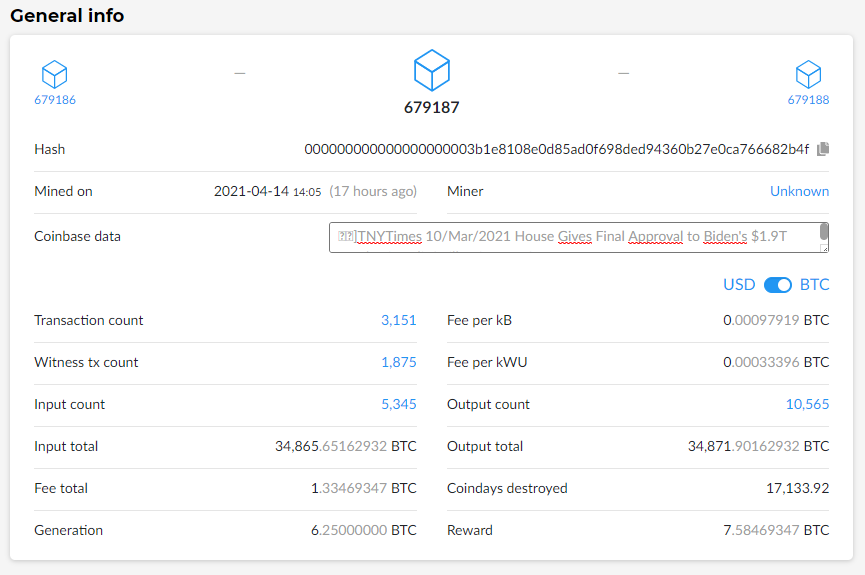Click the previous block cube icon
The image size is (865, 575).
[x=54, y=74]
